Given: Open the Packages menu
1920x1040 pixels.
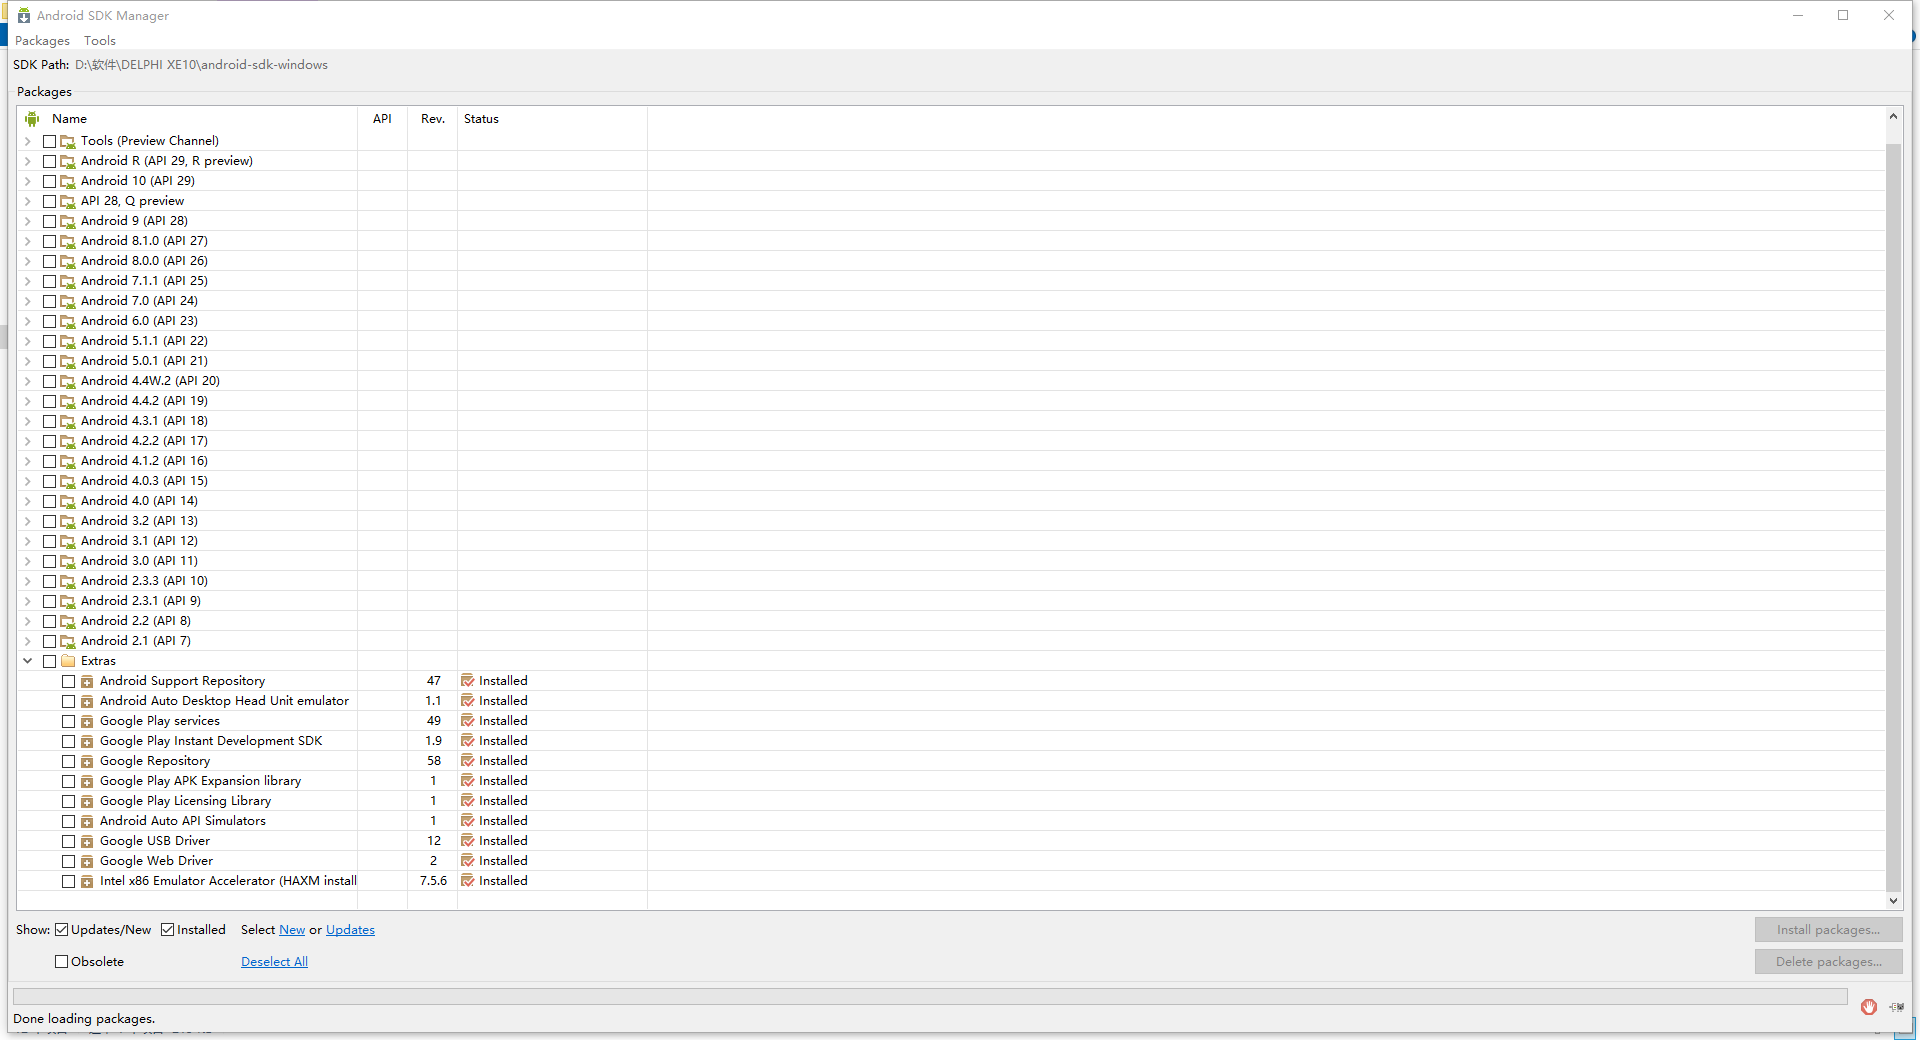Looking at the screenshot, I should point(42,41).
